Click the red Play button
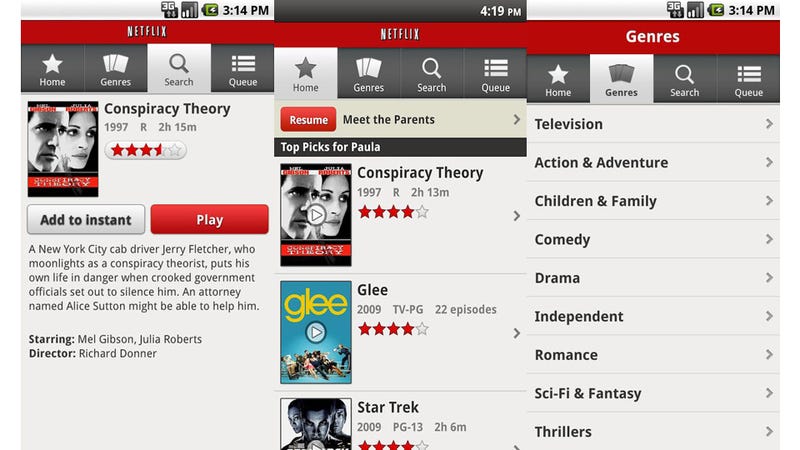Viewport: 800px width, 450px height. tap(209, 220)
